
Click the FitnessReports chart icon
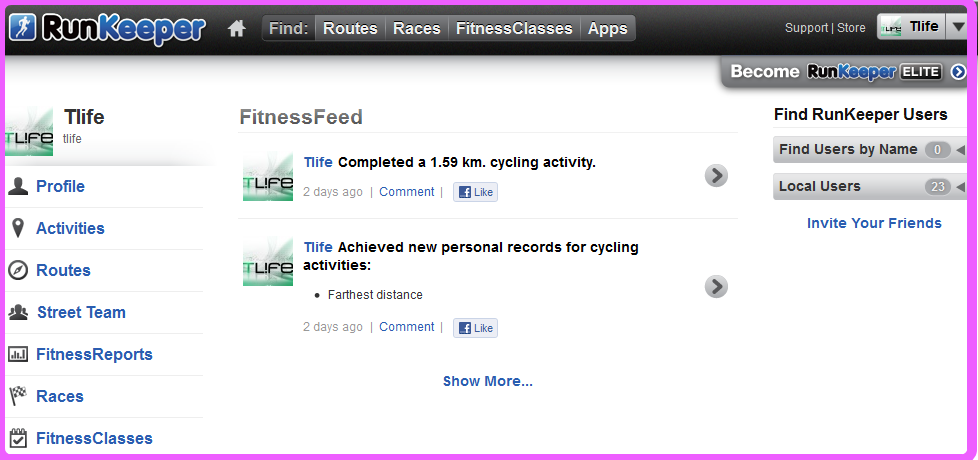pos(18,354)
